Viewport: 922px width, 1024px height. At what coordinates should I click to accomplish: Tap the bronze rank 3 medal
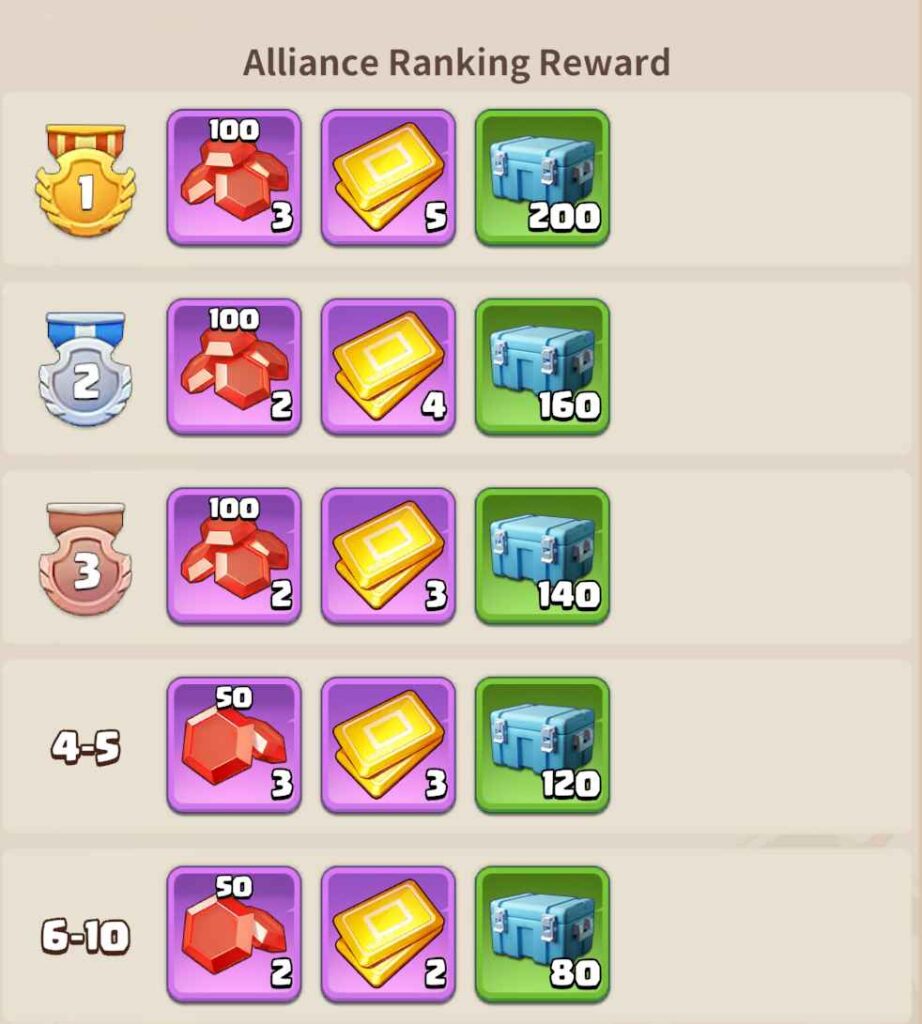click(x=86, y=559)
